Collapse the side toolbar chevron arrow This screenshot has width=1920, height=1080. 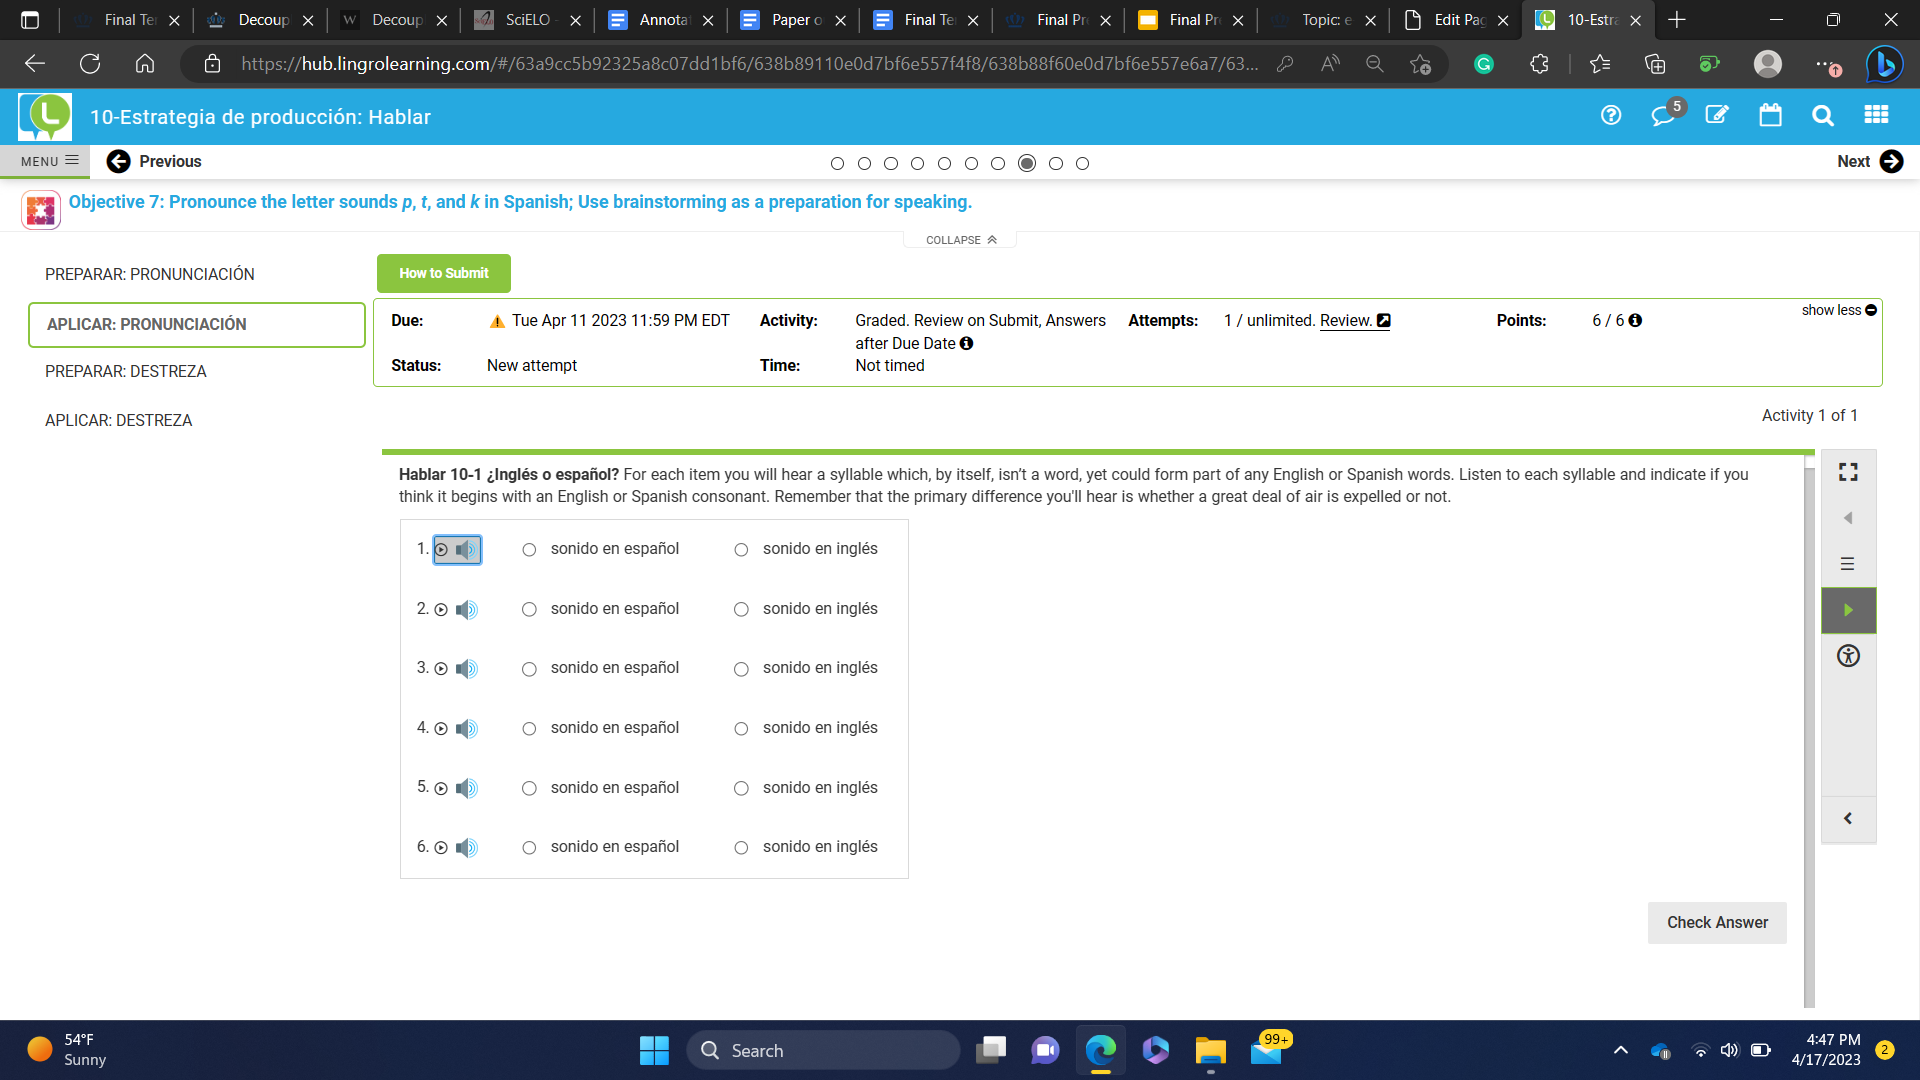(1848, 818)
